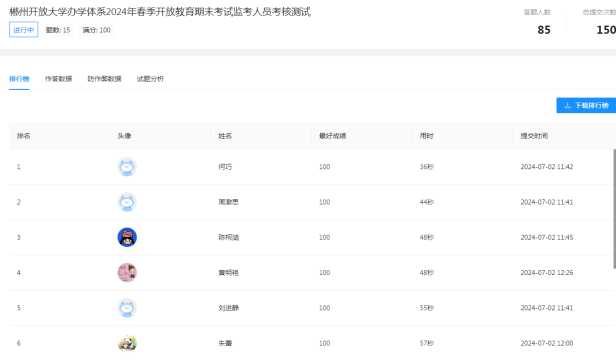Click the score 100 in rank 1 row
Viewport: 616px width, 361px height.
[x=324, y=167]
